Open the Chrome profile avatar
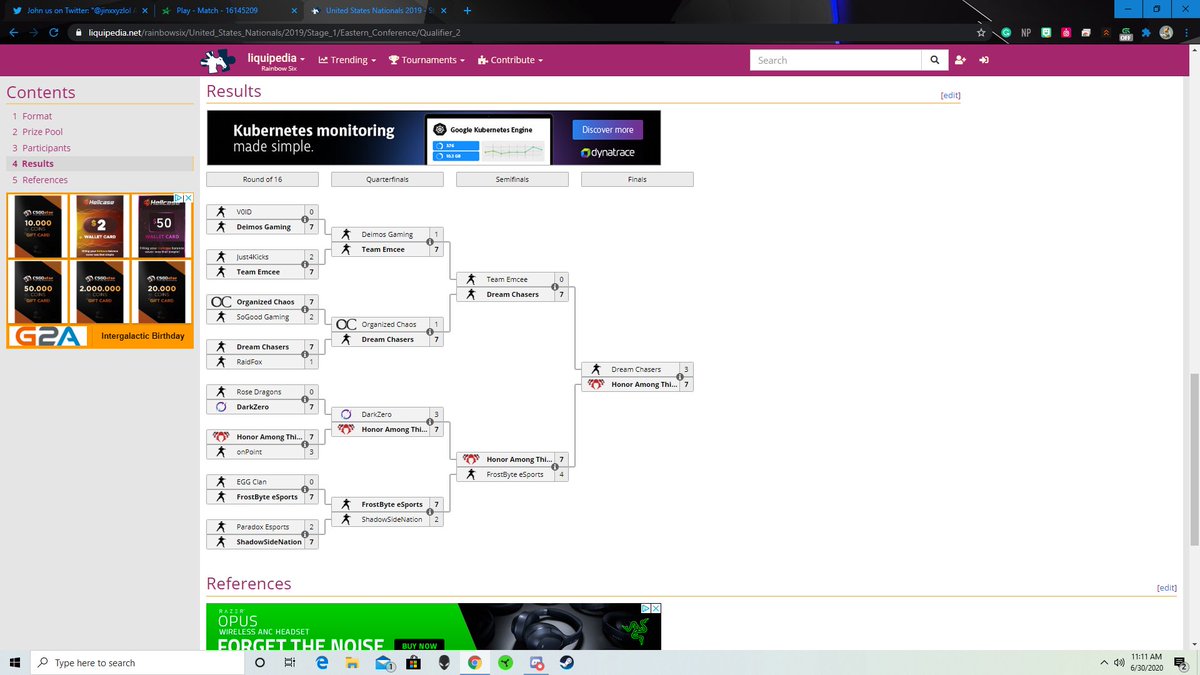Screen dimensions: 1200x675 [x=1166, y=32]
